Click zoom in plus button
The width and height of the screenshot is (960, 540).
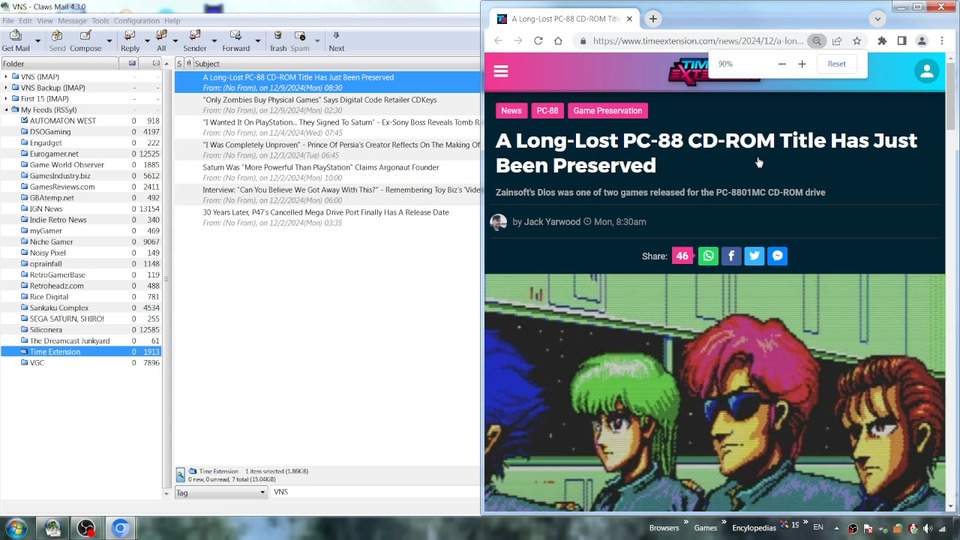pos(802,64)
